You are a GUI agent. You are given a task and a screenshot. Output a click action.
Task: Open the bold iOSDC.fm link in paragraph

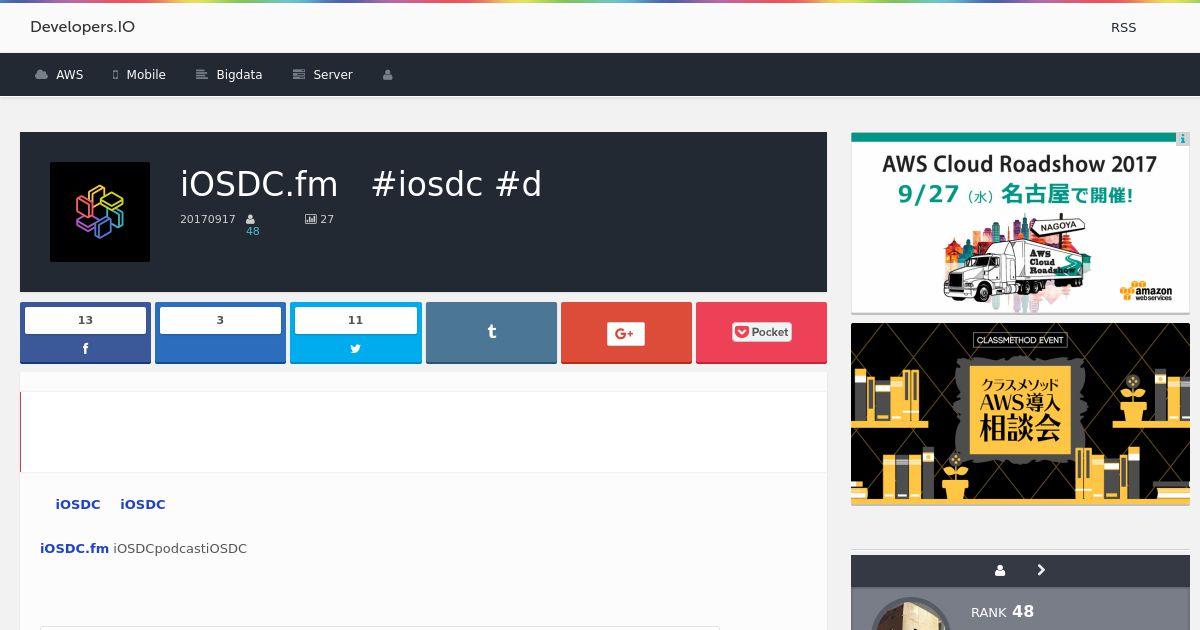(x=74, y=548)
